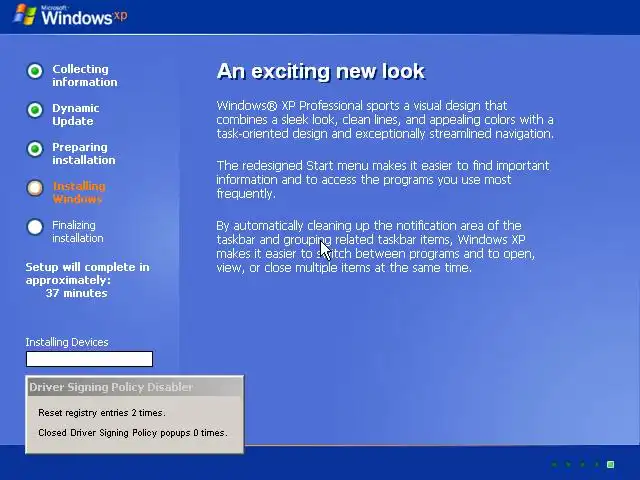
Task: Select the 'Collecting information' step label
Action: 85,76
